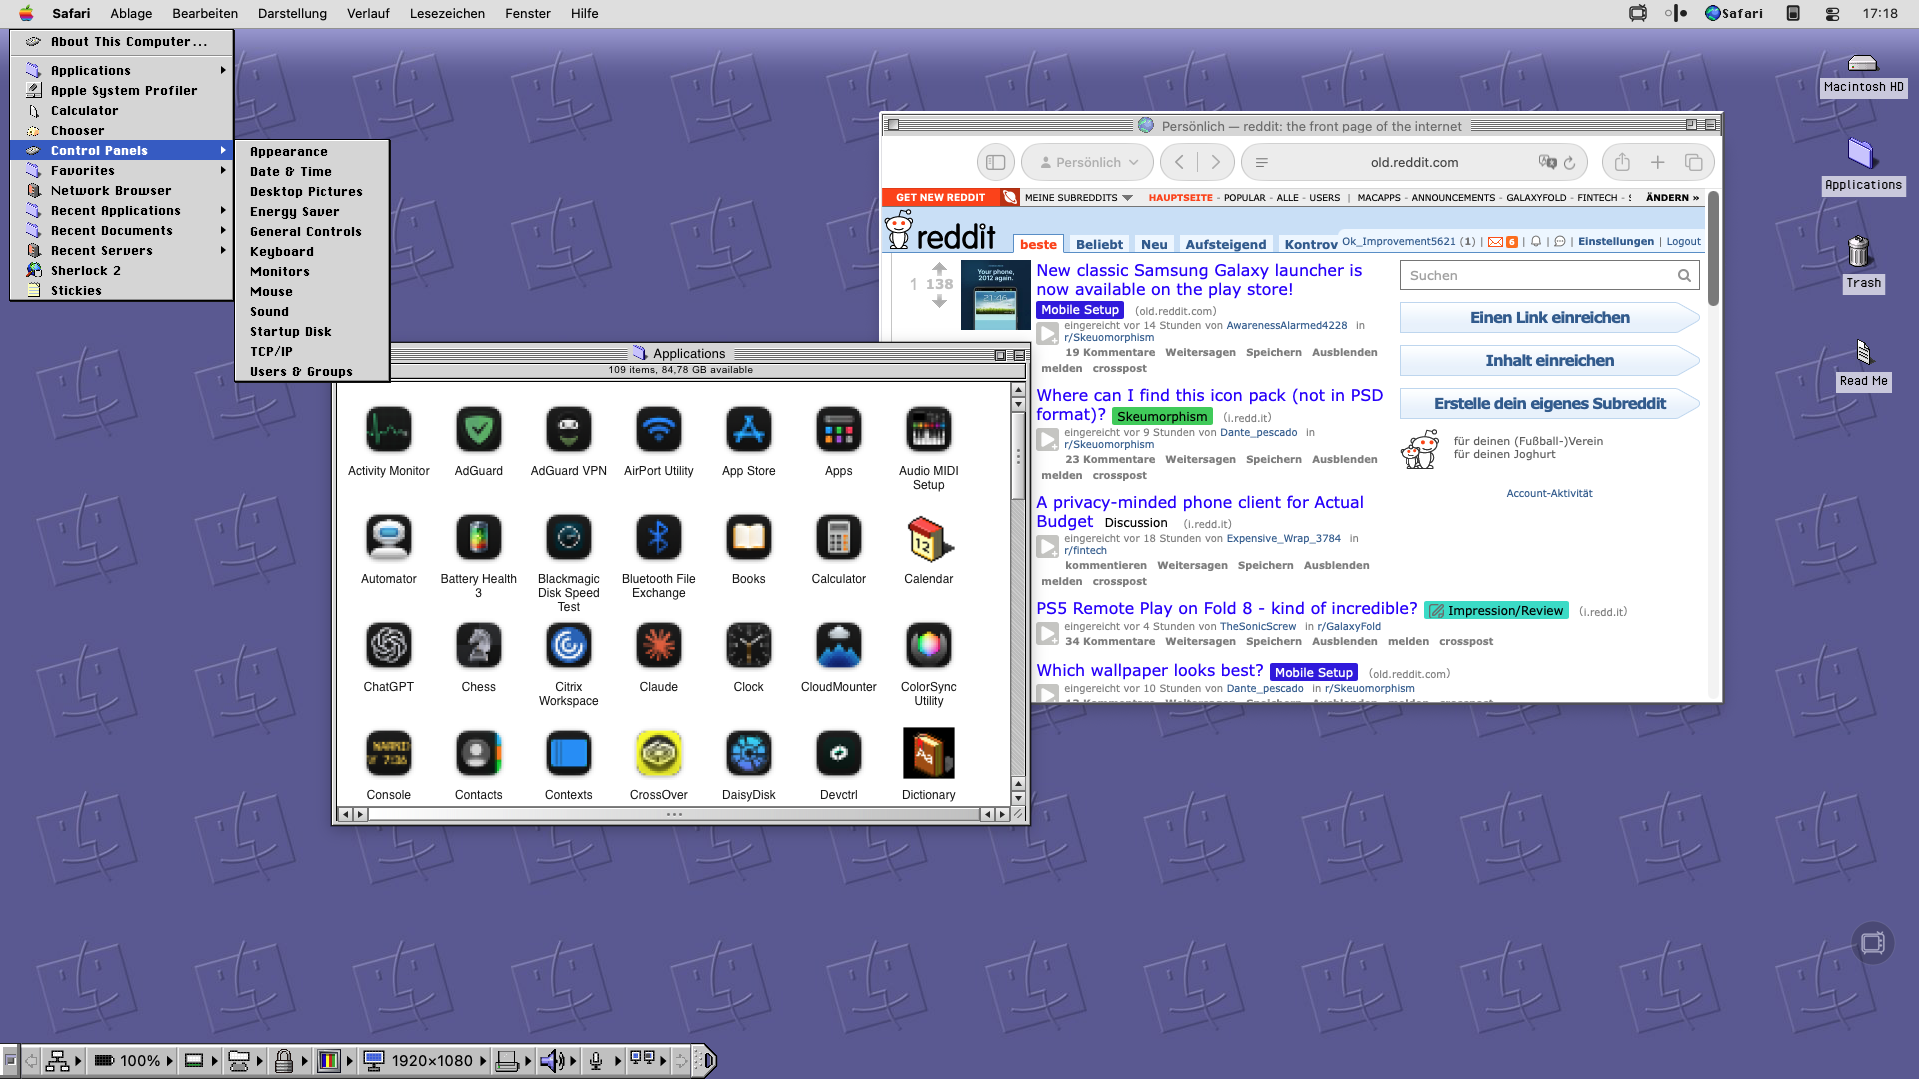Open the Trash on the desktop
Screen dimensions: 1919x1079
(1859, 252)
